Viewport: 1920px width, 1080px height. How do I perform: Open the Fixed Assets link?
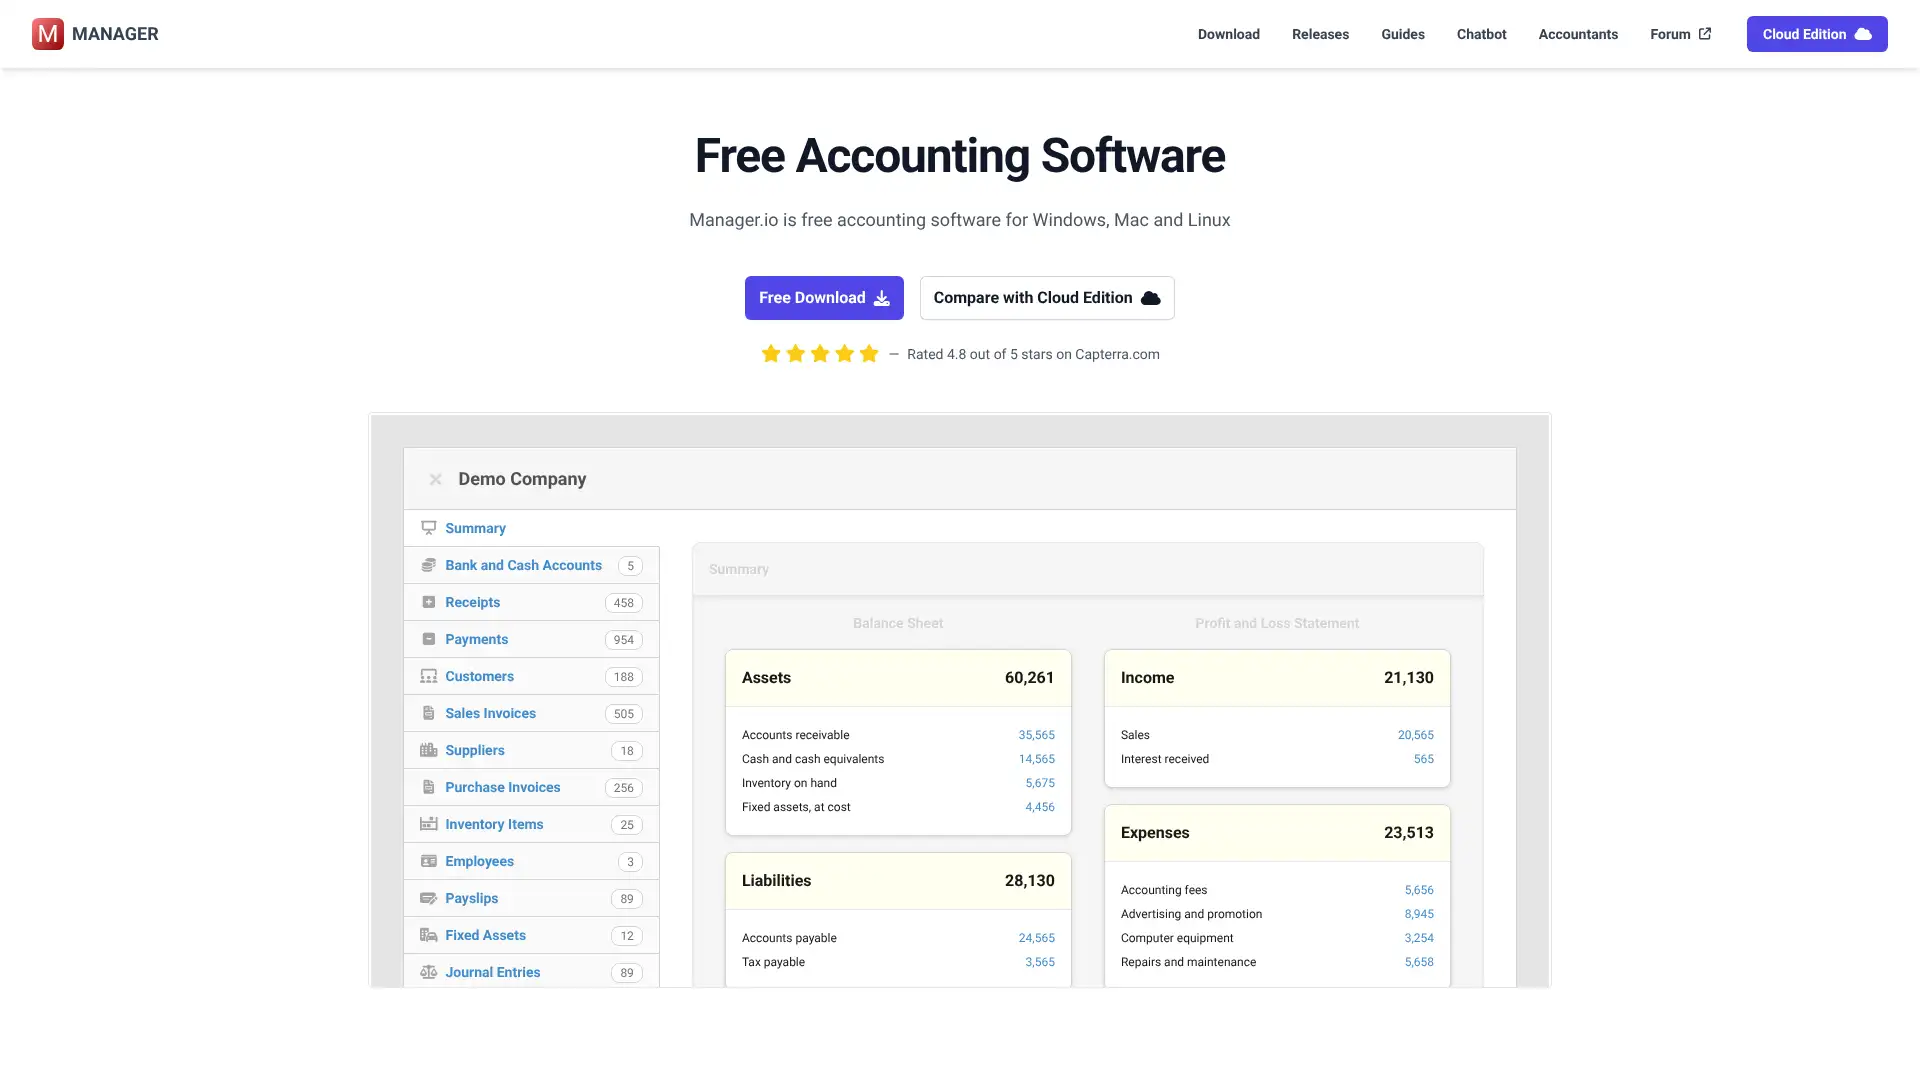tap(485, 935)
